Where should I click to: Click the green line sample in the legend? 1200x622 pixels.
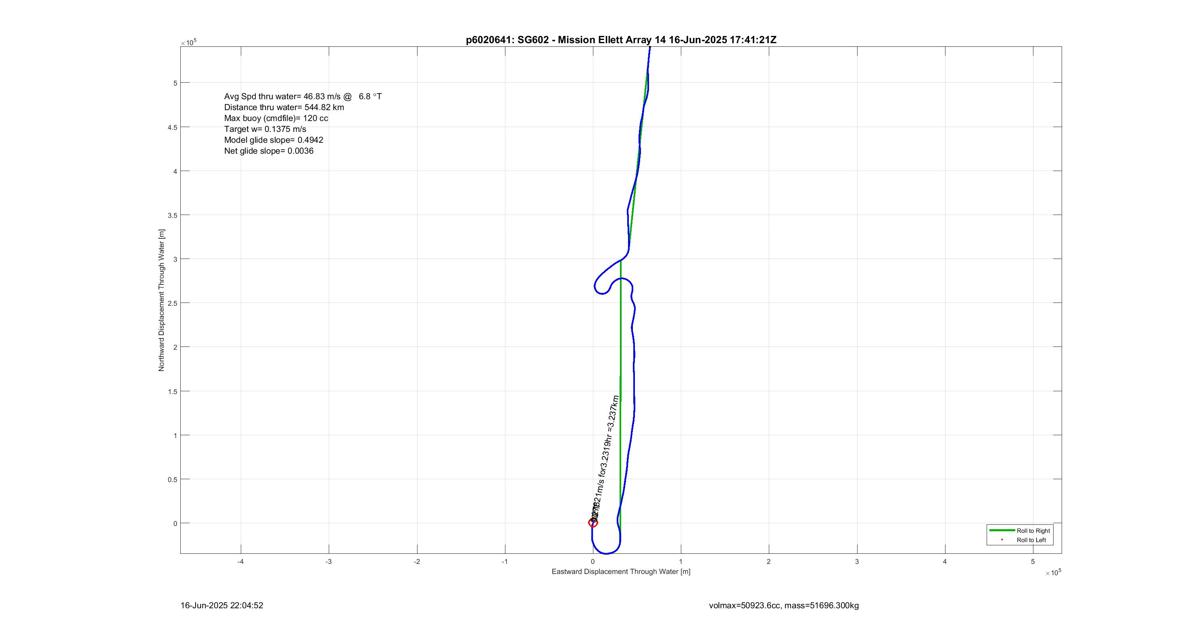(x=1001, y=530)
